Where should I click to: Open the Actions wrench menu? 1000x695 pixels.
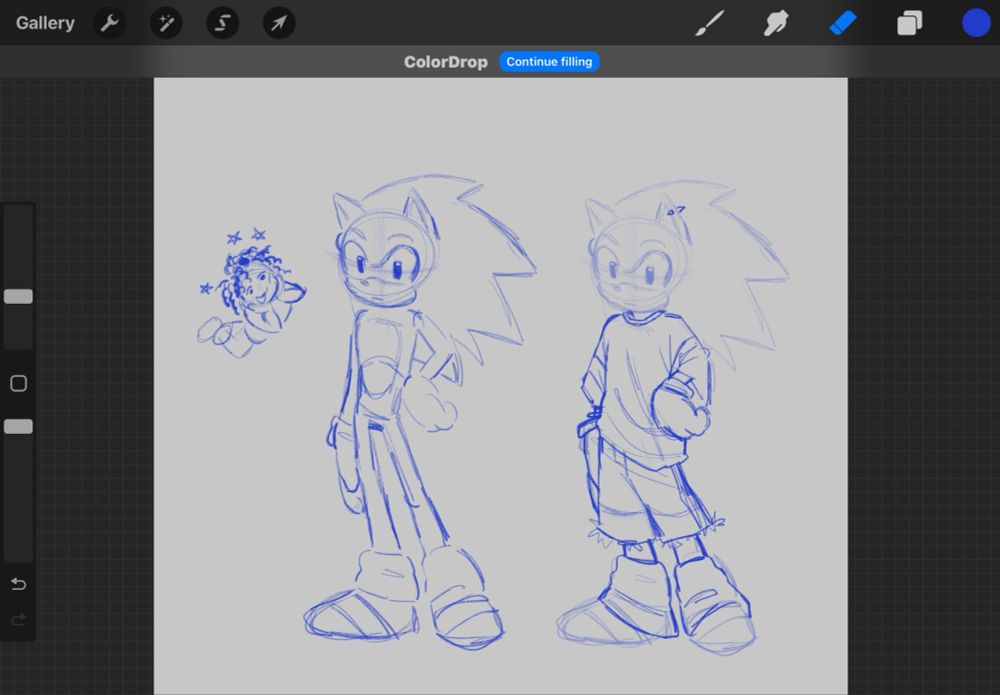coord(110,24)
